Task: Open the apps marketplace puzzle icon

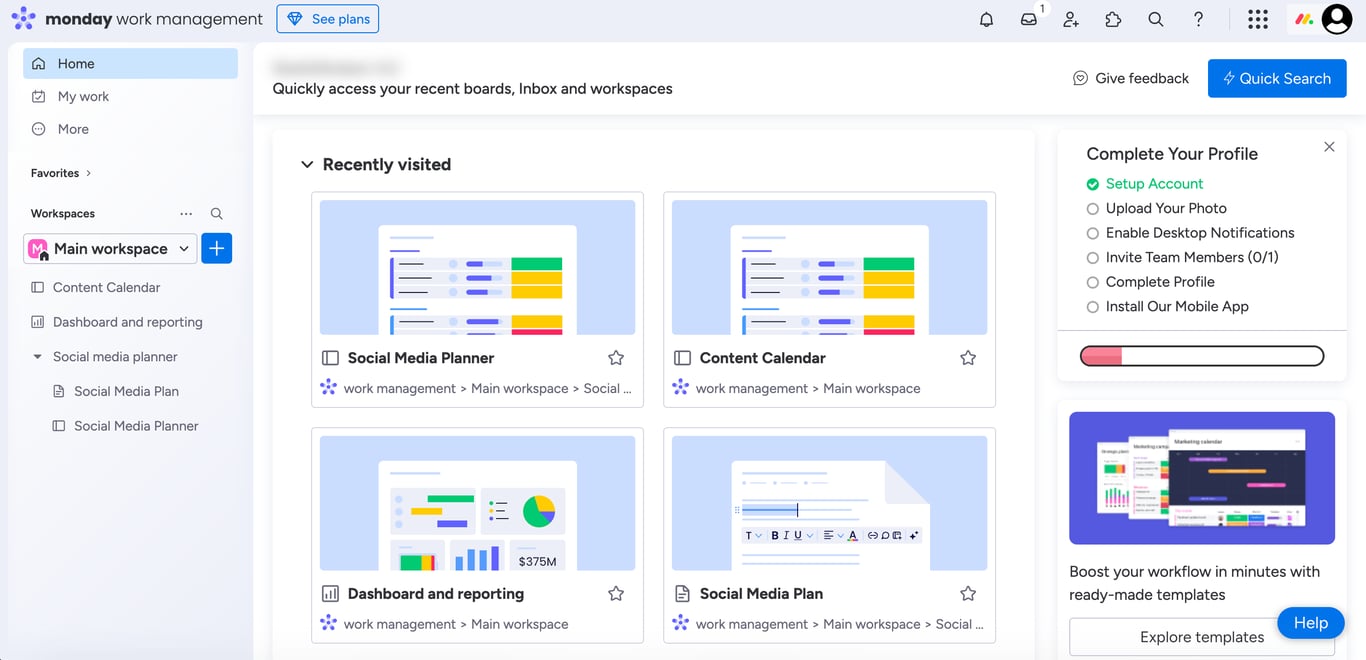Action: coord(1113,19)
